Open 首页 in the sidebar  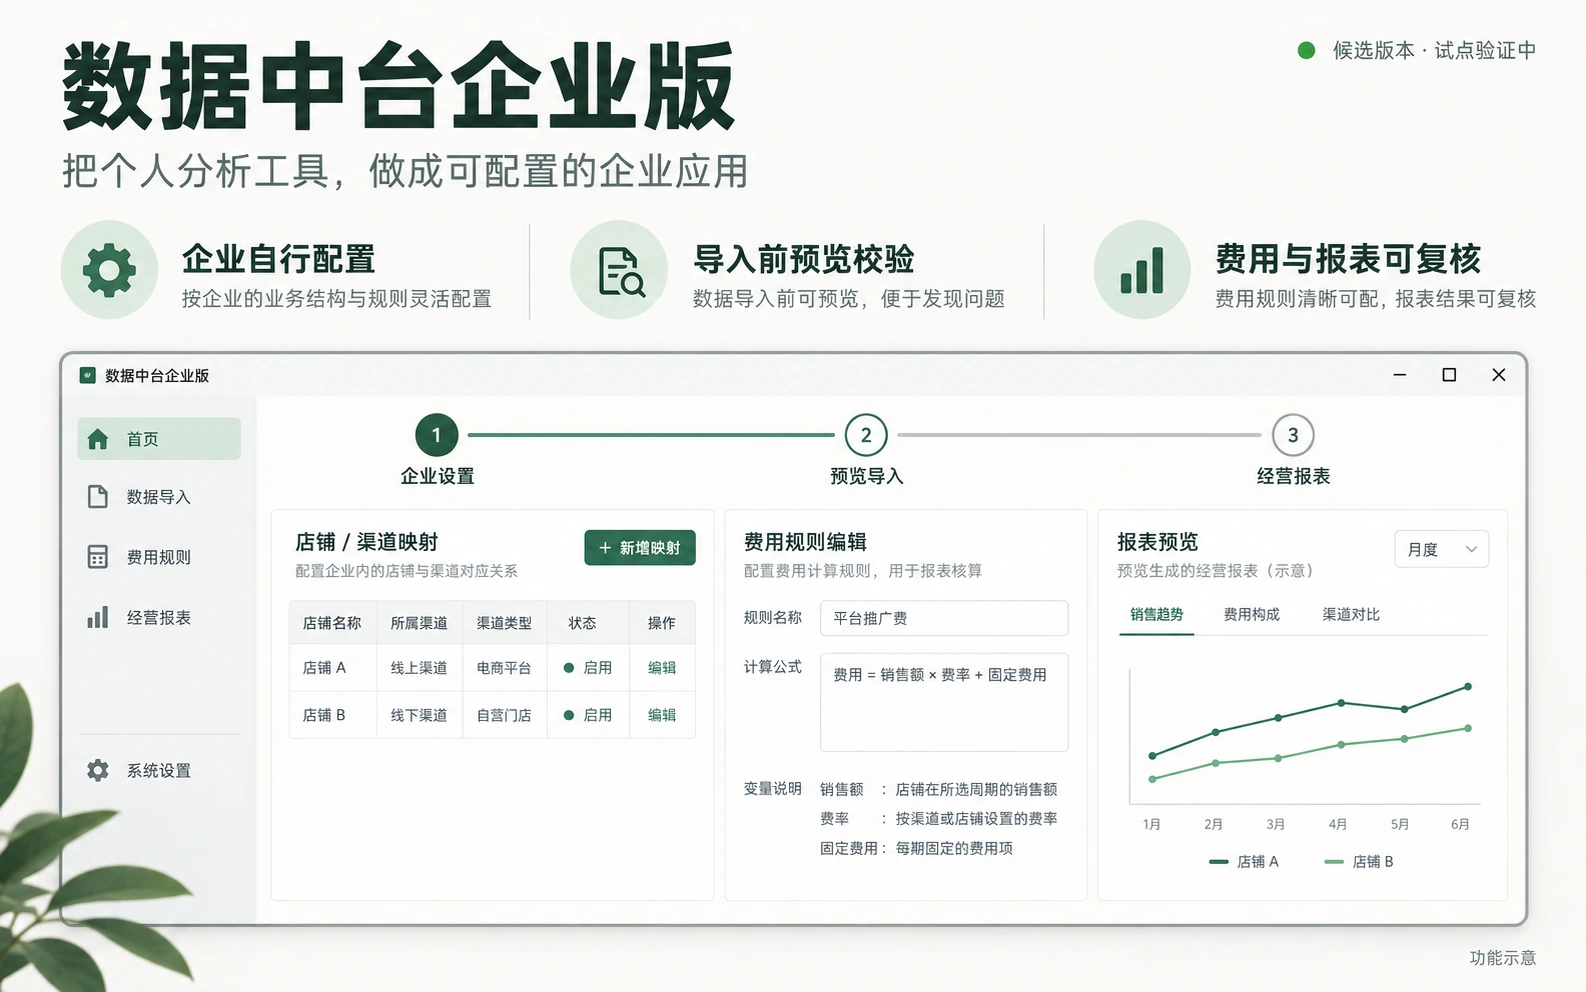tap(159, 439)
